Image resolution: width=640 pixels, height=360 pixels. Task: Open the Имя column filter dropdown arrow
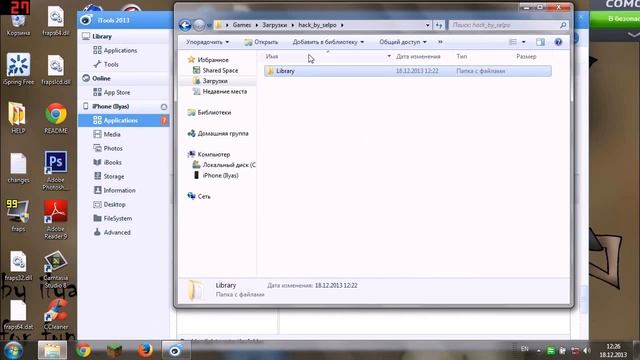(389, 56)
